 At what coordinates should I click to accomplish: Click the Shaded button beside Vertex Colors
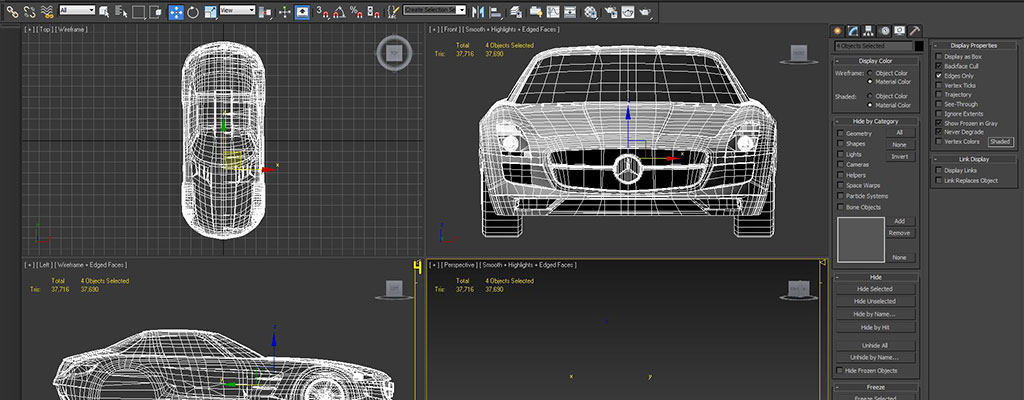coord(1000,142)
